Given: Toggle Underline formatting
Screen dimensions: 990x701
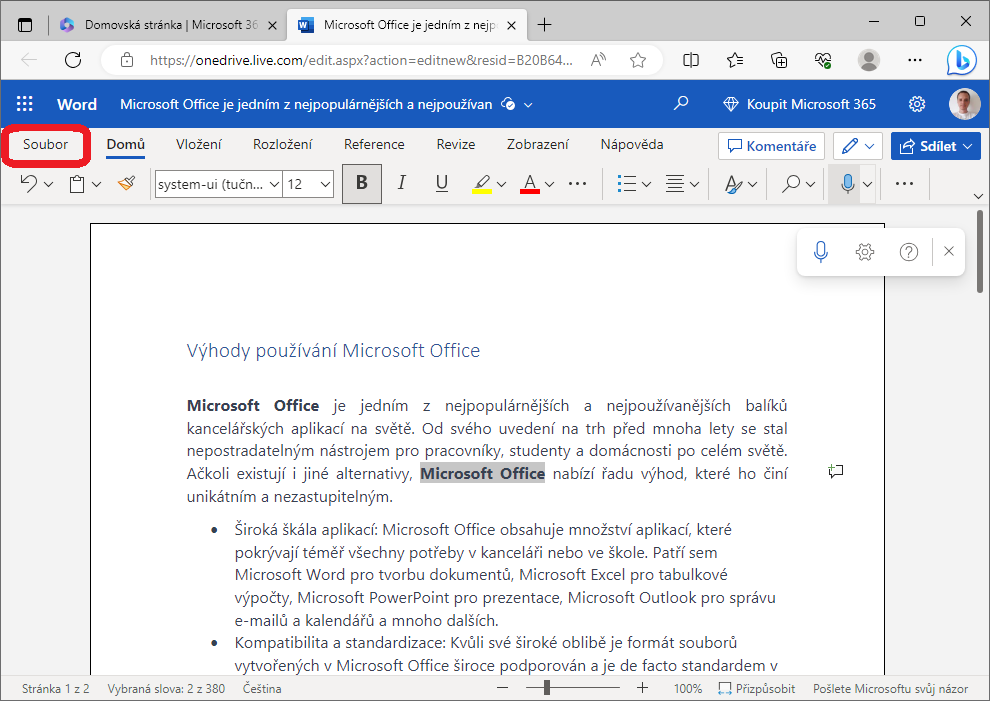Looking at the screenshot, I should coord(442,184).
